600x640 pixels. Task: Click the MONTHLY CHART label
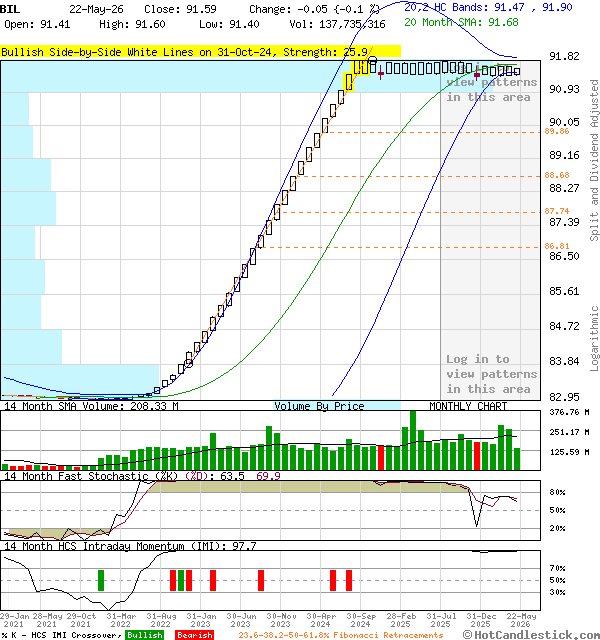468,406
